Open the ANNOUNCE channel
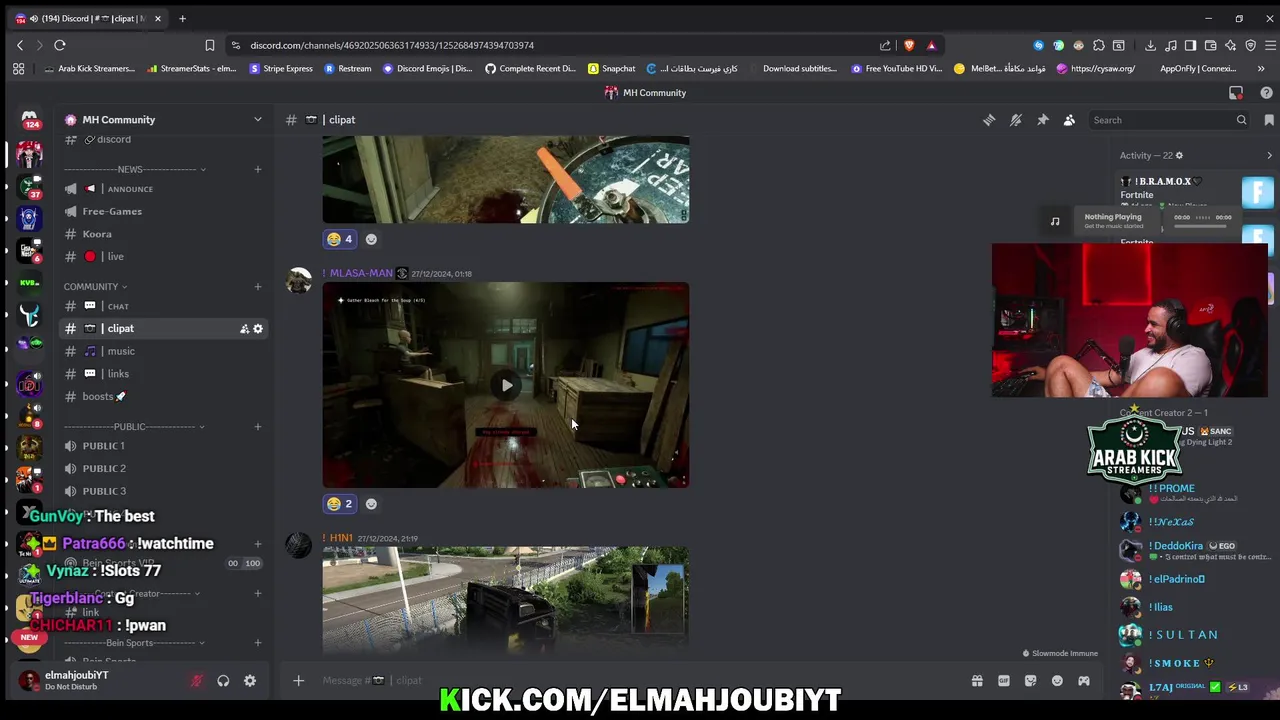The image size is (1280, 720). point(162,189)
